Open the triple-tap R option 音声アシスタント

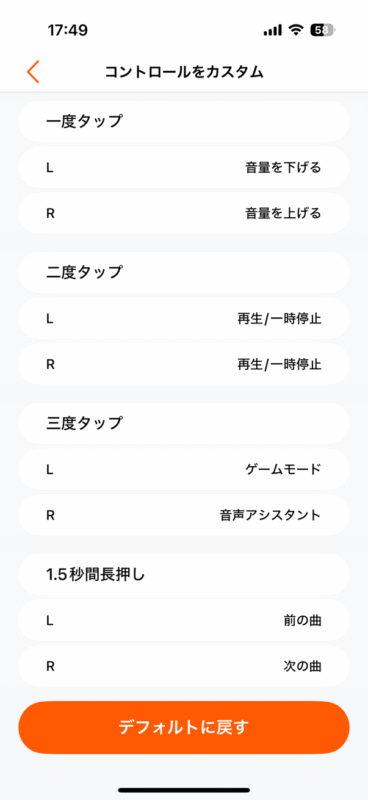pyautogui.click(x=184, y=515)
